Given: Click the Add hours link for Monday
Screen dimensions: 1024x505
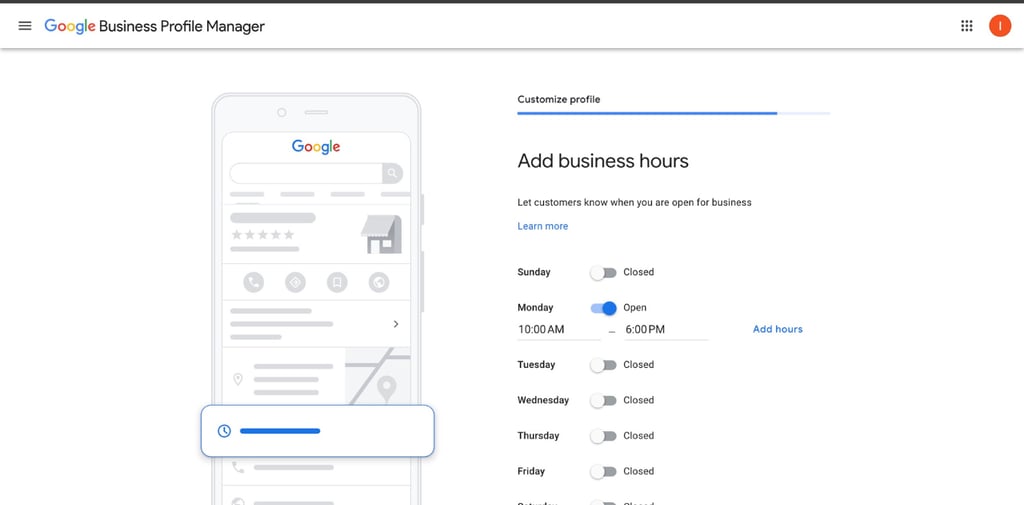Looking at the screenshot, I should pyautogui.click(x=778, y=329).
